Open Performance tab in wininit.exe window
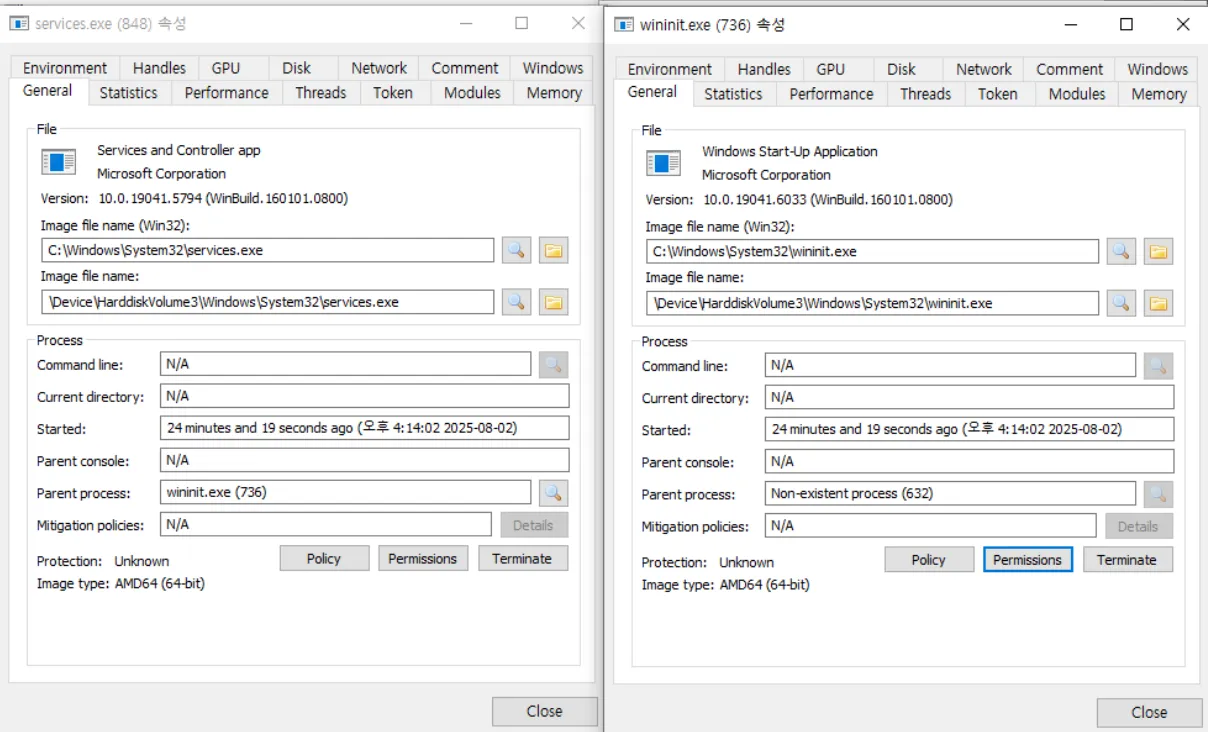 [x=832, y=93]
